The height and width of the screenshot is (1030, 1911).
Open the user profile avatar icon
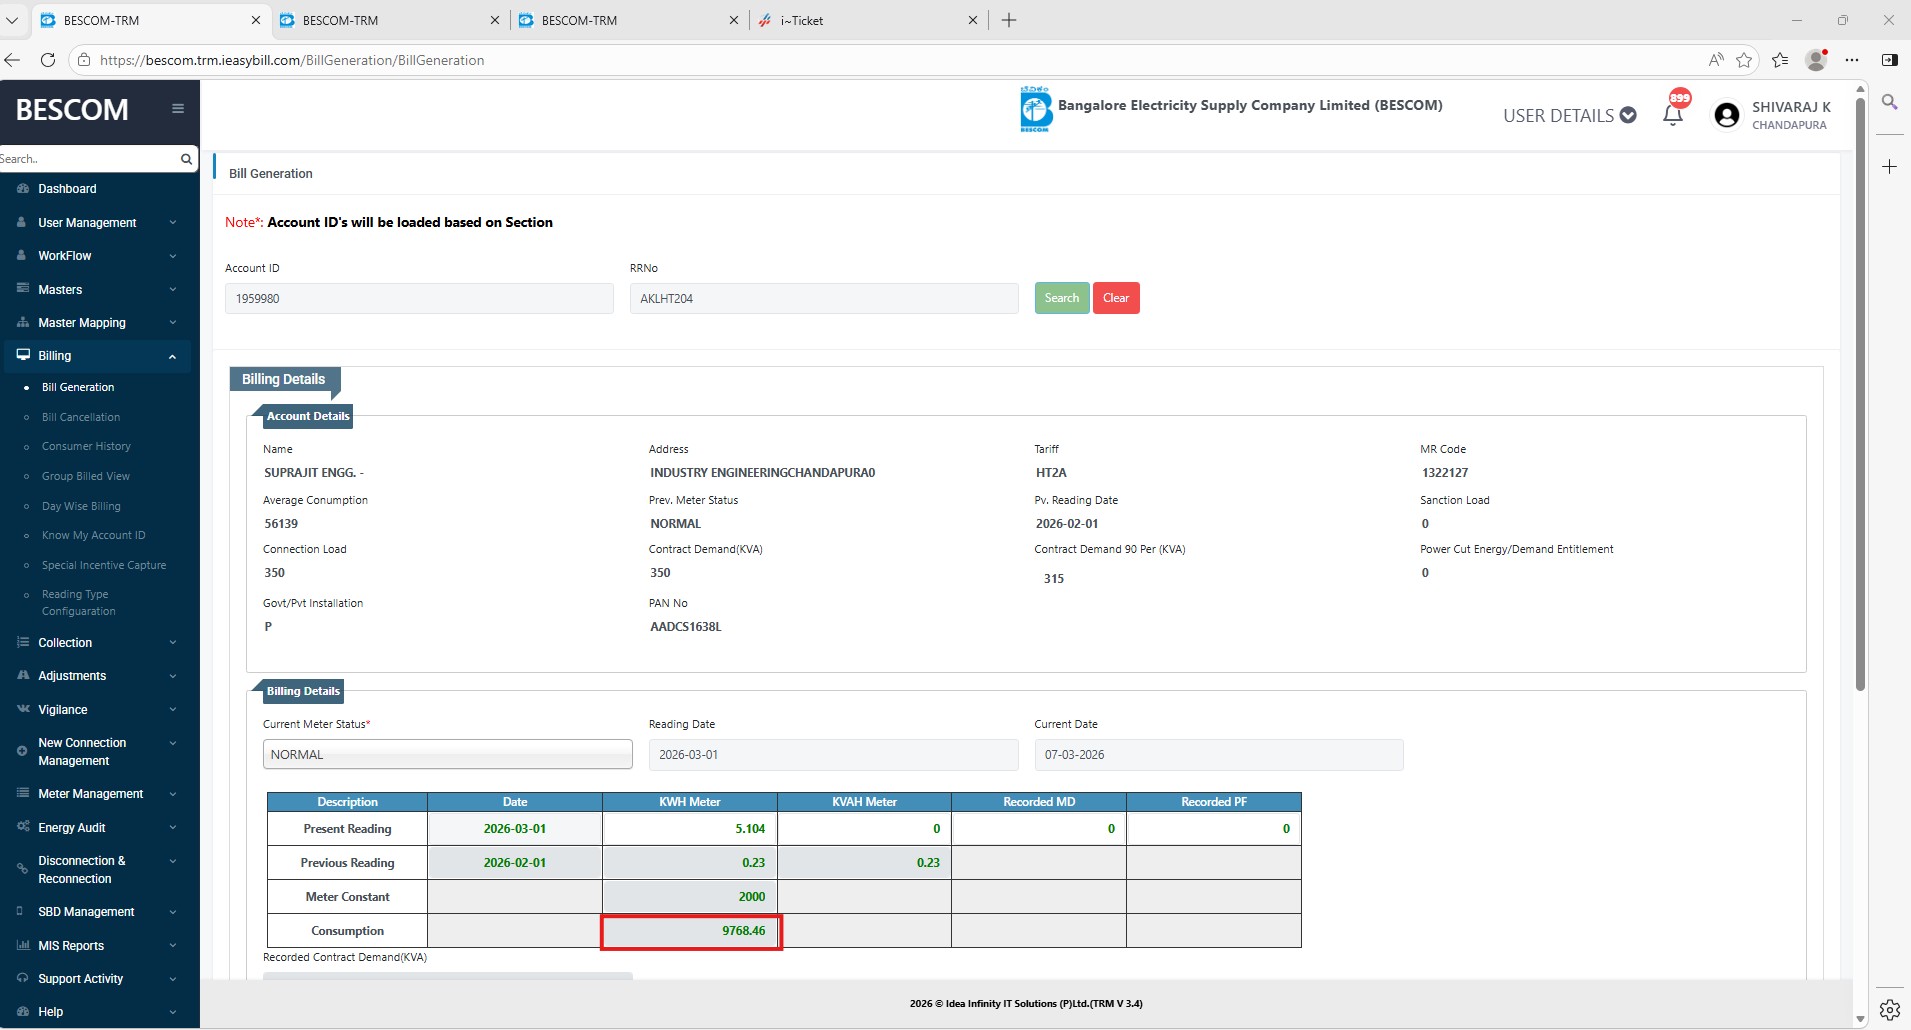[1726, 116]
